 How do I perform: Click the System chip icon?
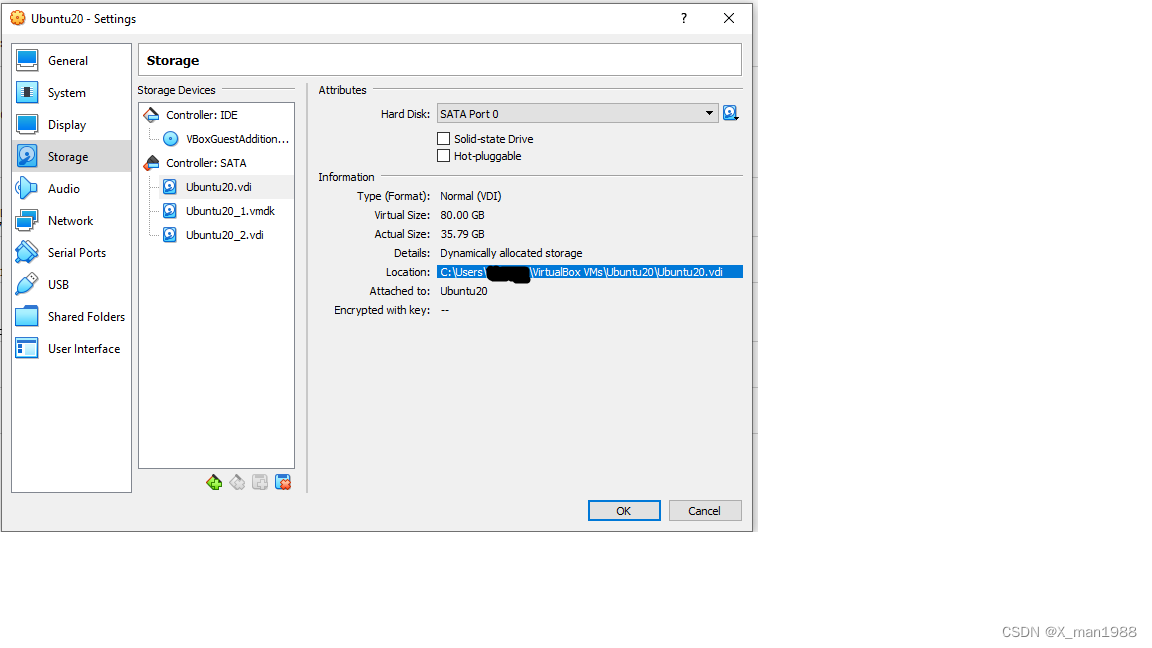[27, 93]
